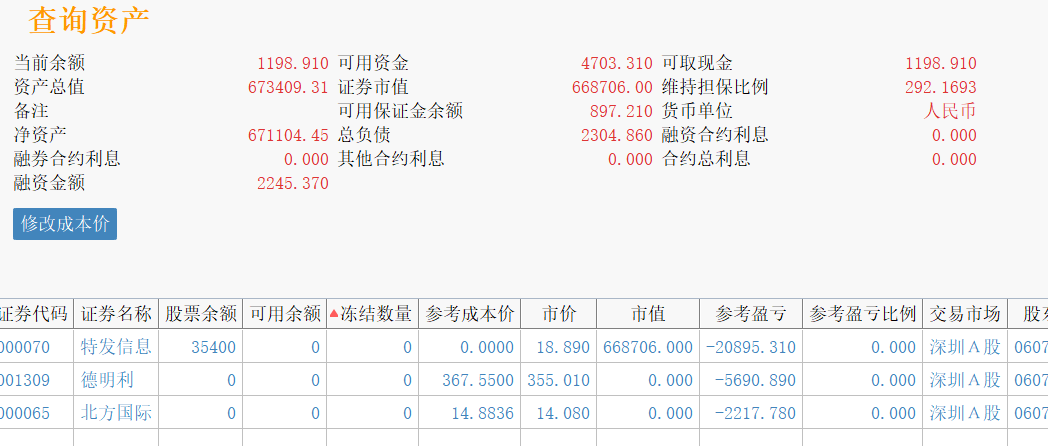Click the 参考盈亏 column header
The height and width of the screenshot is (446, 1048).
[750, 314]
